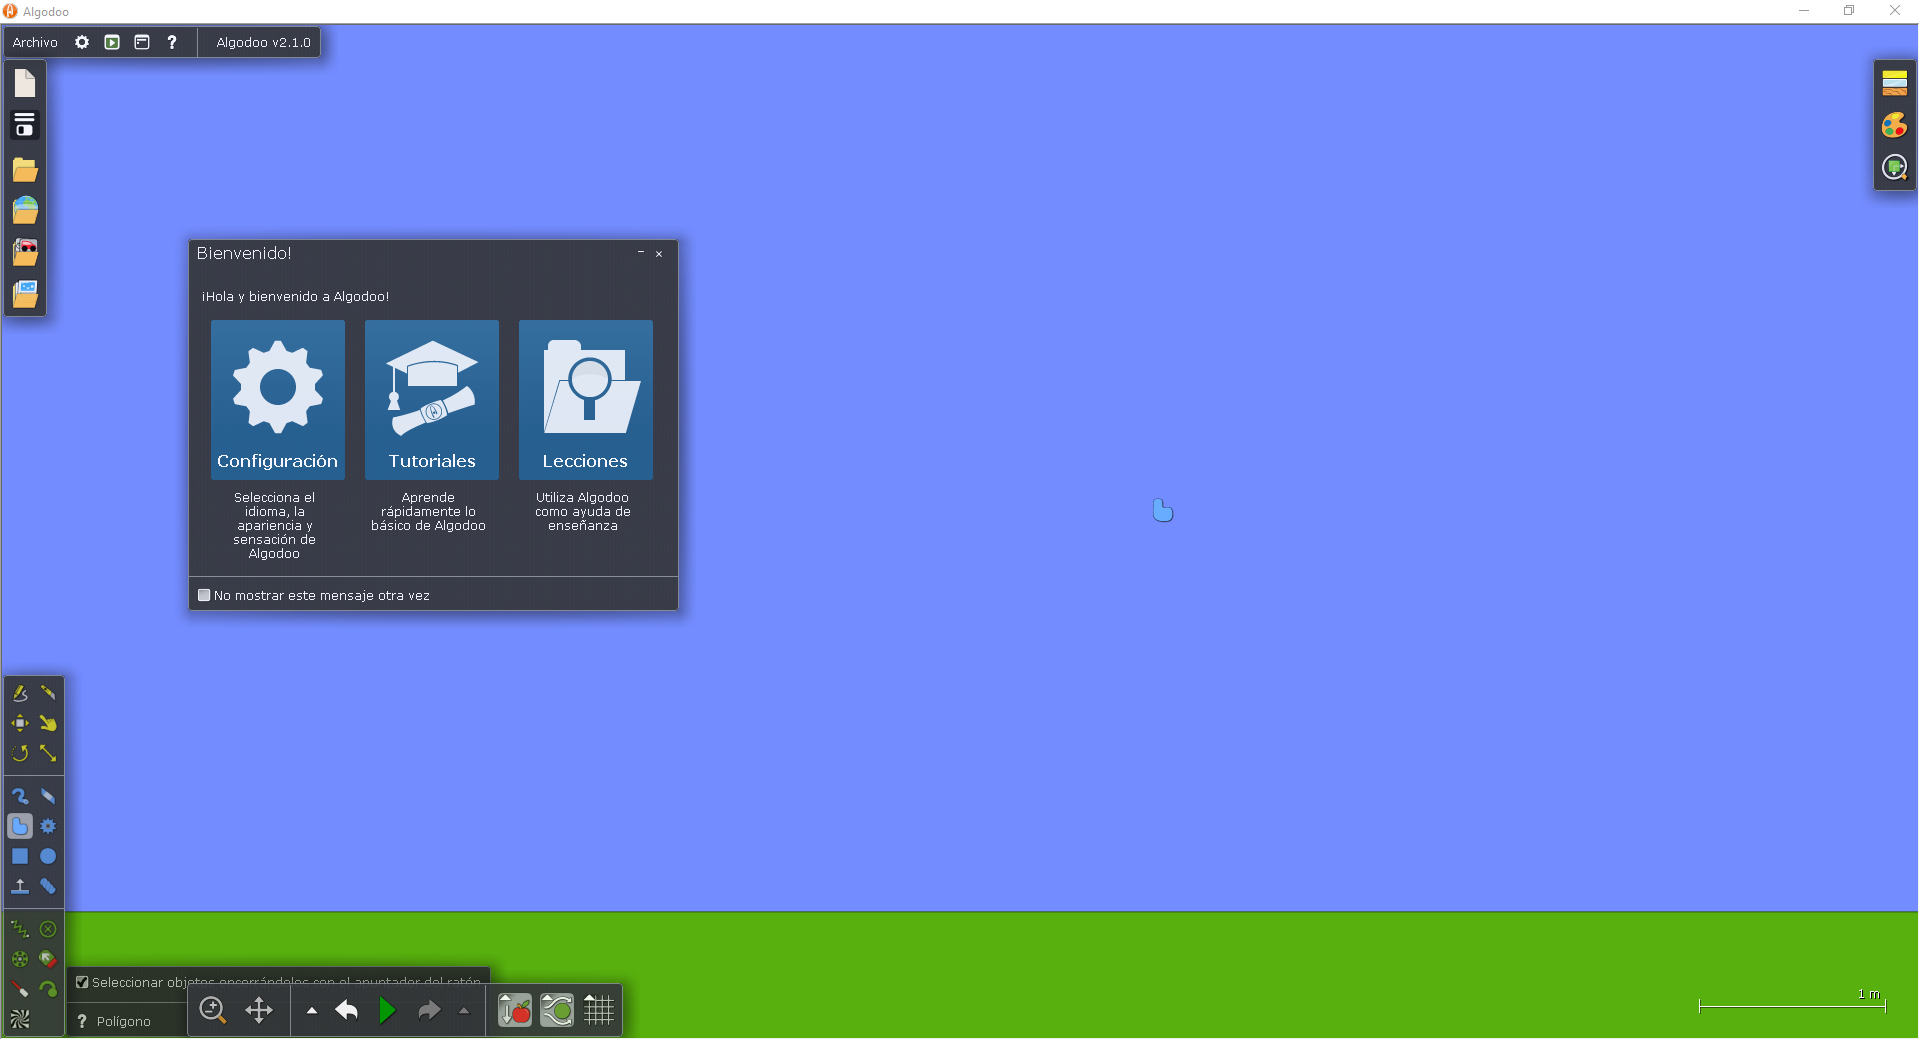
Task: Select the Drag hand tool
Action: point(48,723)
